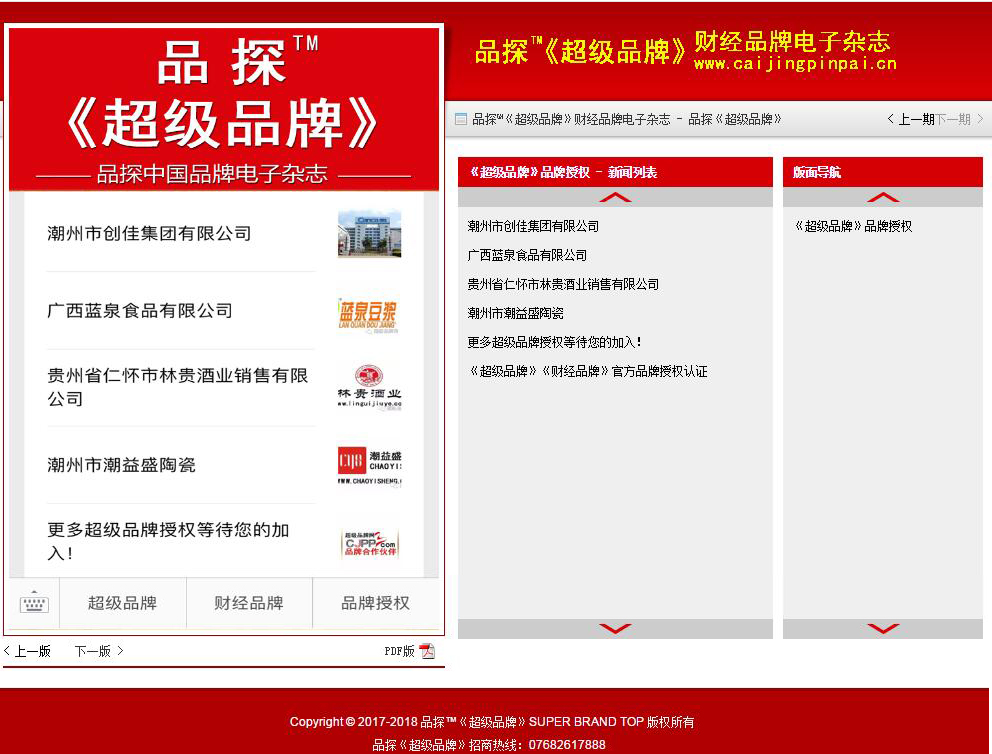Open 潮州市潮益盛陶瓷 in news list
The height and width of the screenshot is (754, 992).
515,313
